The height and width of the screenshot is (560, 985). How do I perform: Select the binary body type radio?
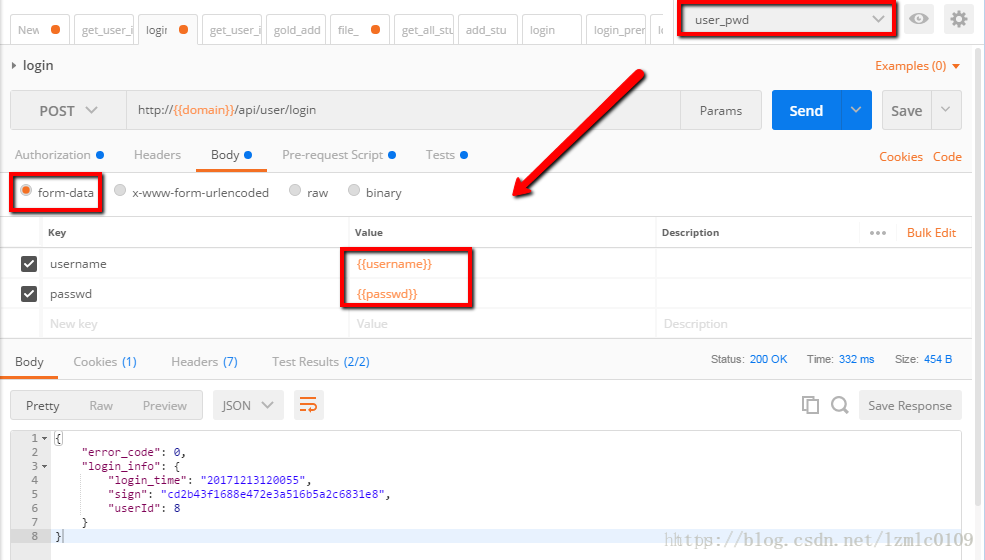click(354, 190)
